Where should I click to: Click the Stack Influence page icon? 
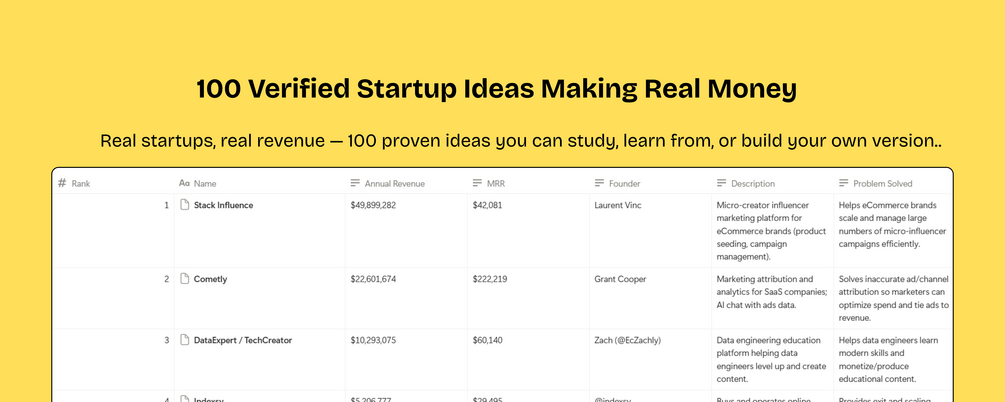(x=185, y=205)
